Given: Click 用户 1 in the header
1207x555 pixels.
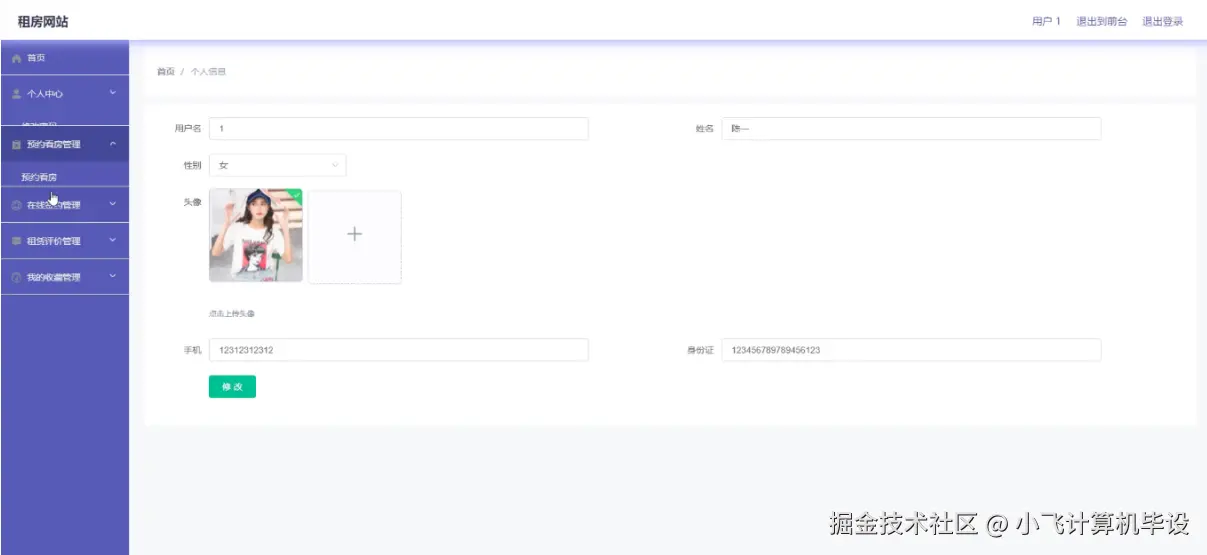Looking at the screenshot, I should [1046, 21].
